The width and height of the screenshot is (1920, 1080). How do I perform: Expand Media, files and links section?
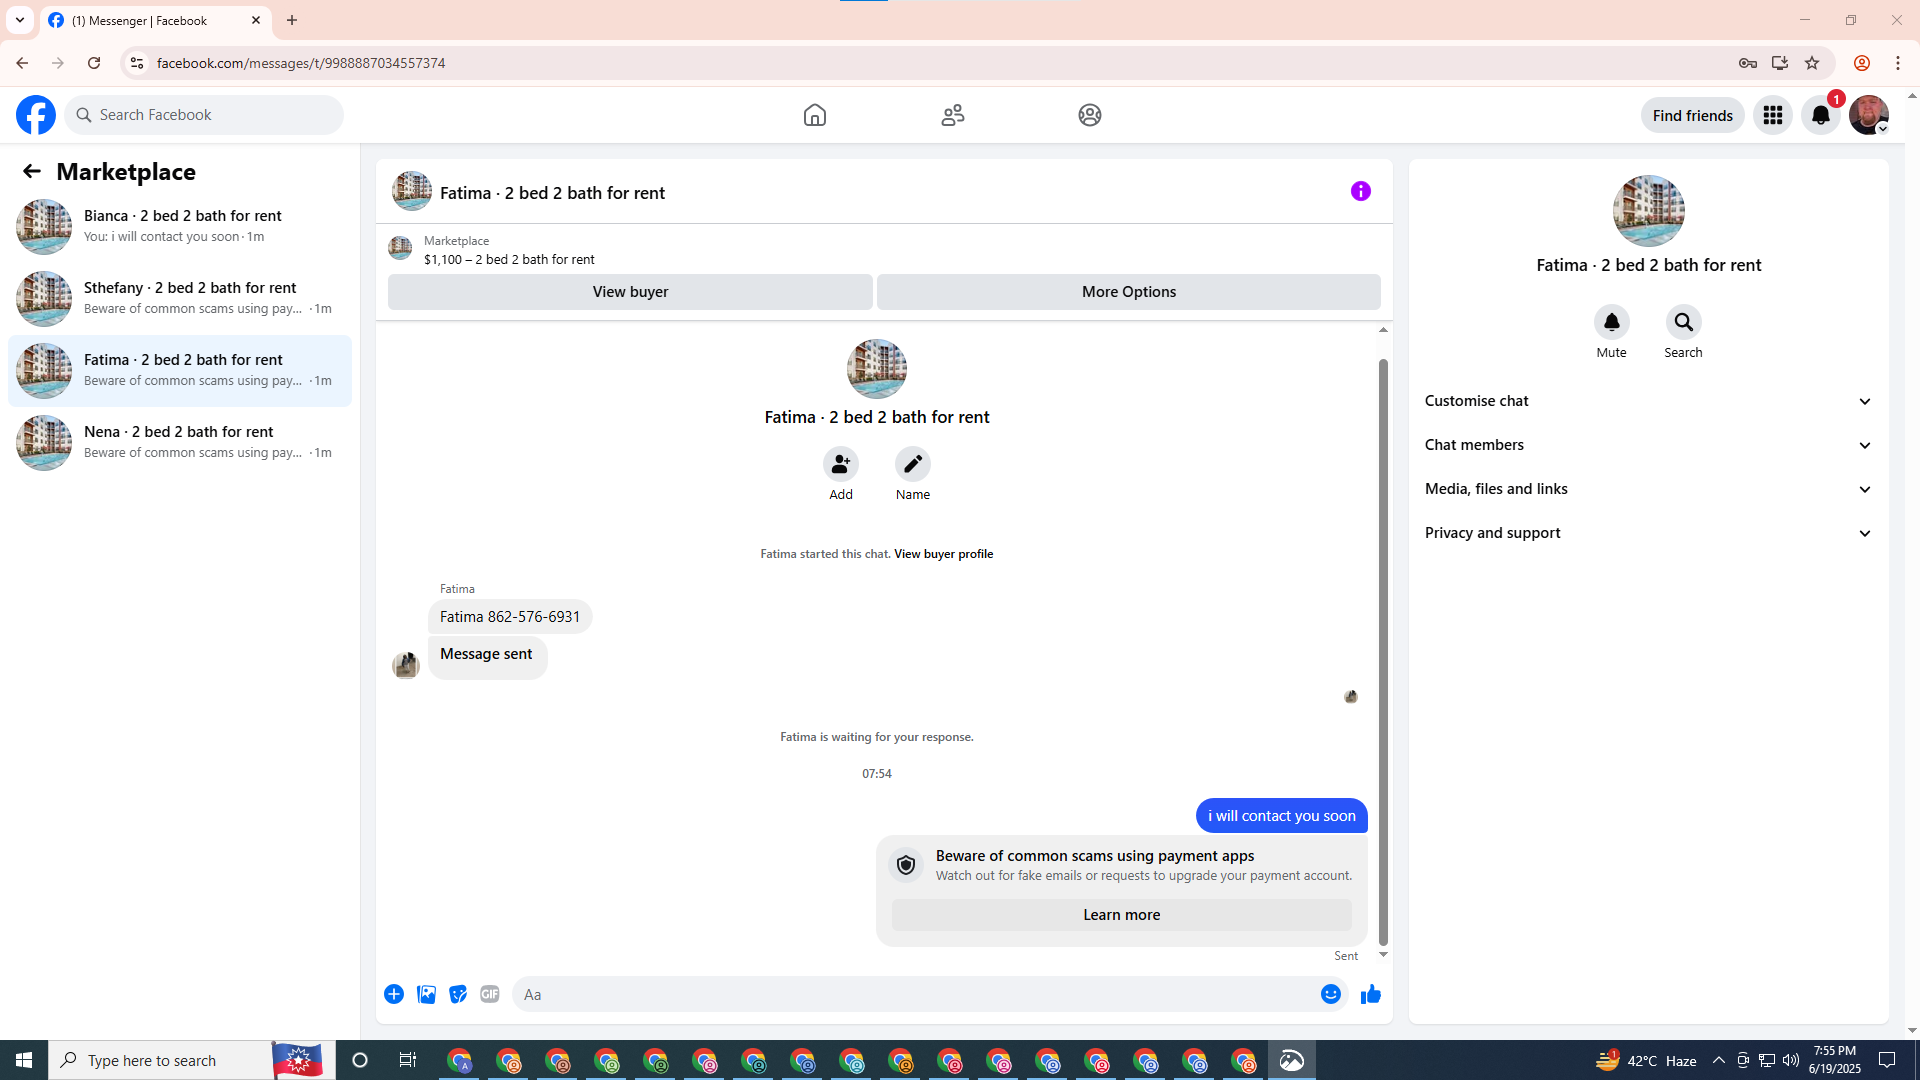click(1648, 489)
